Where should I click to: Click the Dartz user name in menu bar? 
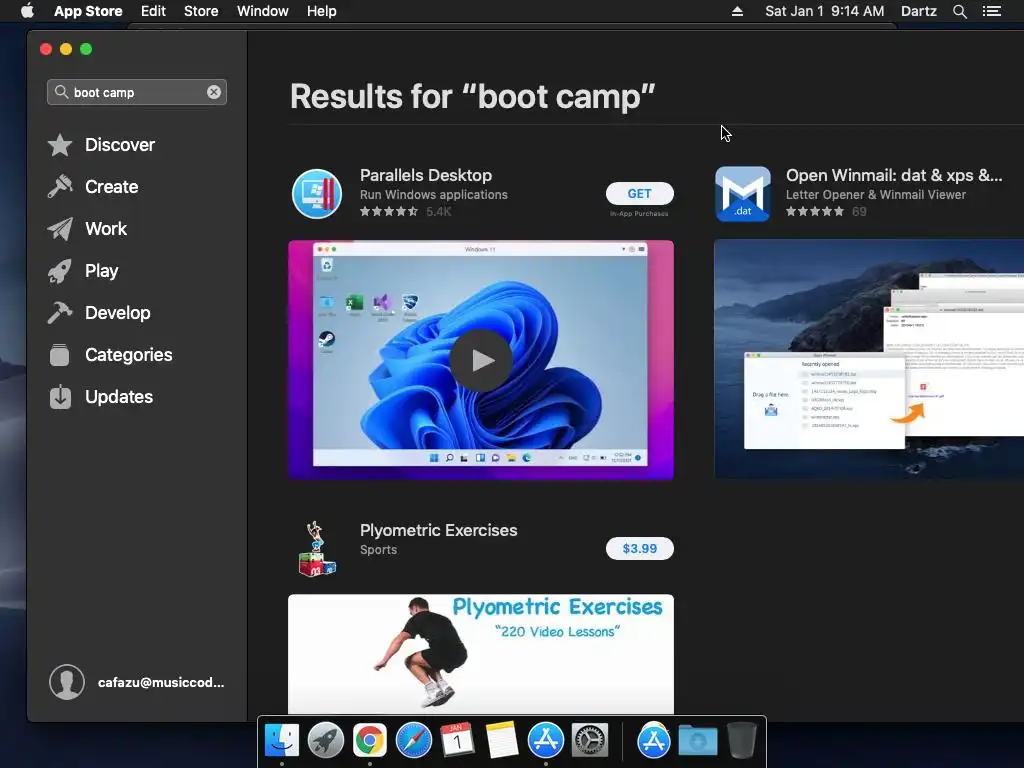pos(918,11)
